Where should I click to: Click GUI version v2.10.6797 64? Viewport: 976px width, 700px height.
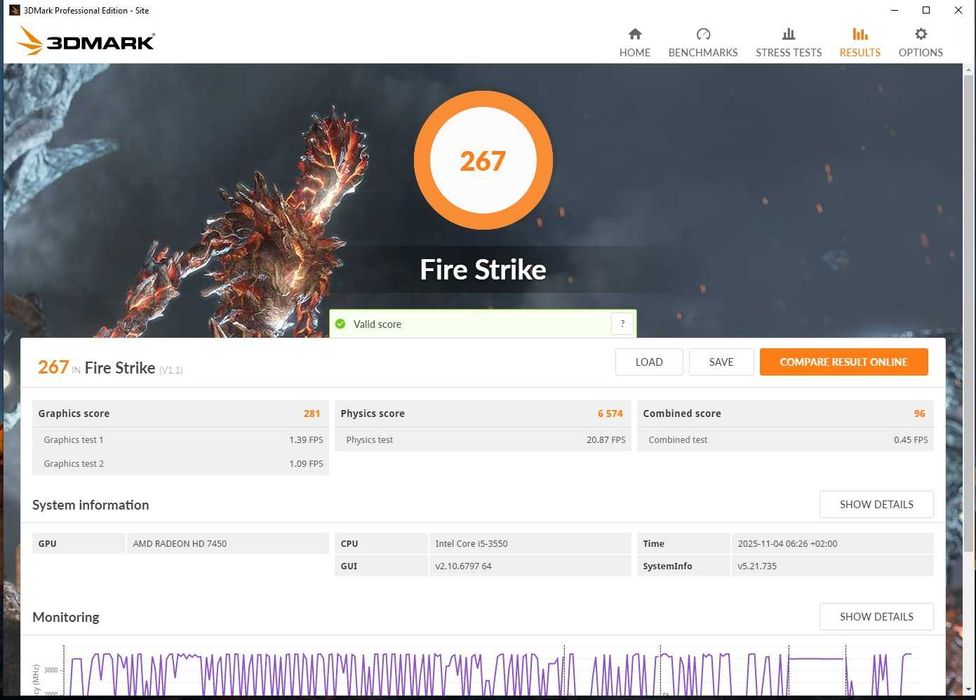coord(463,566)
